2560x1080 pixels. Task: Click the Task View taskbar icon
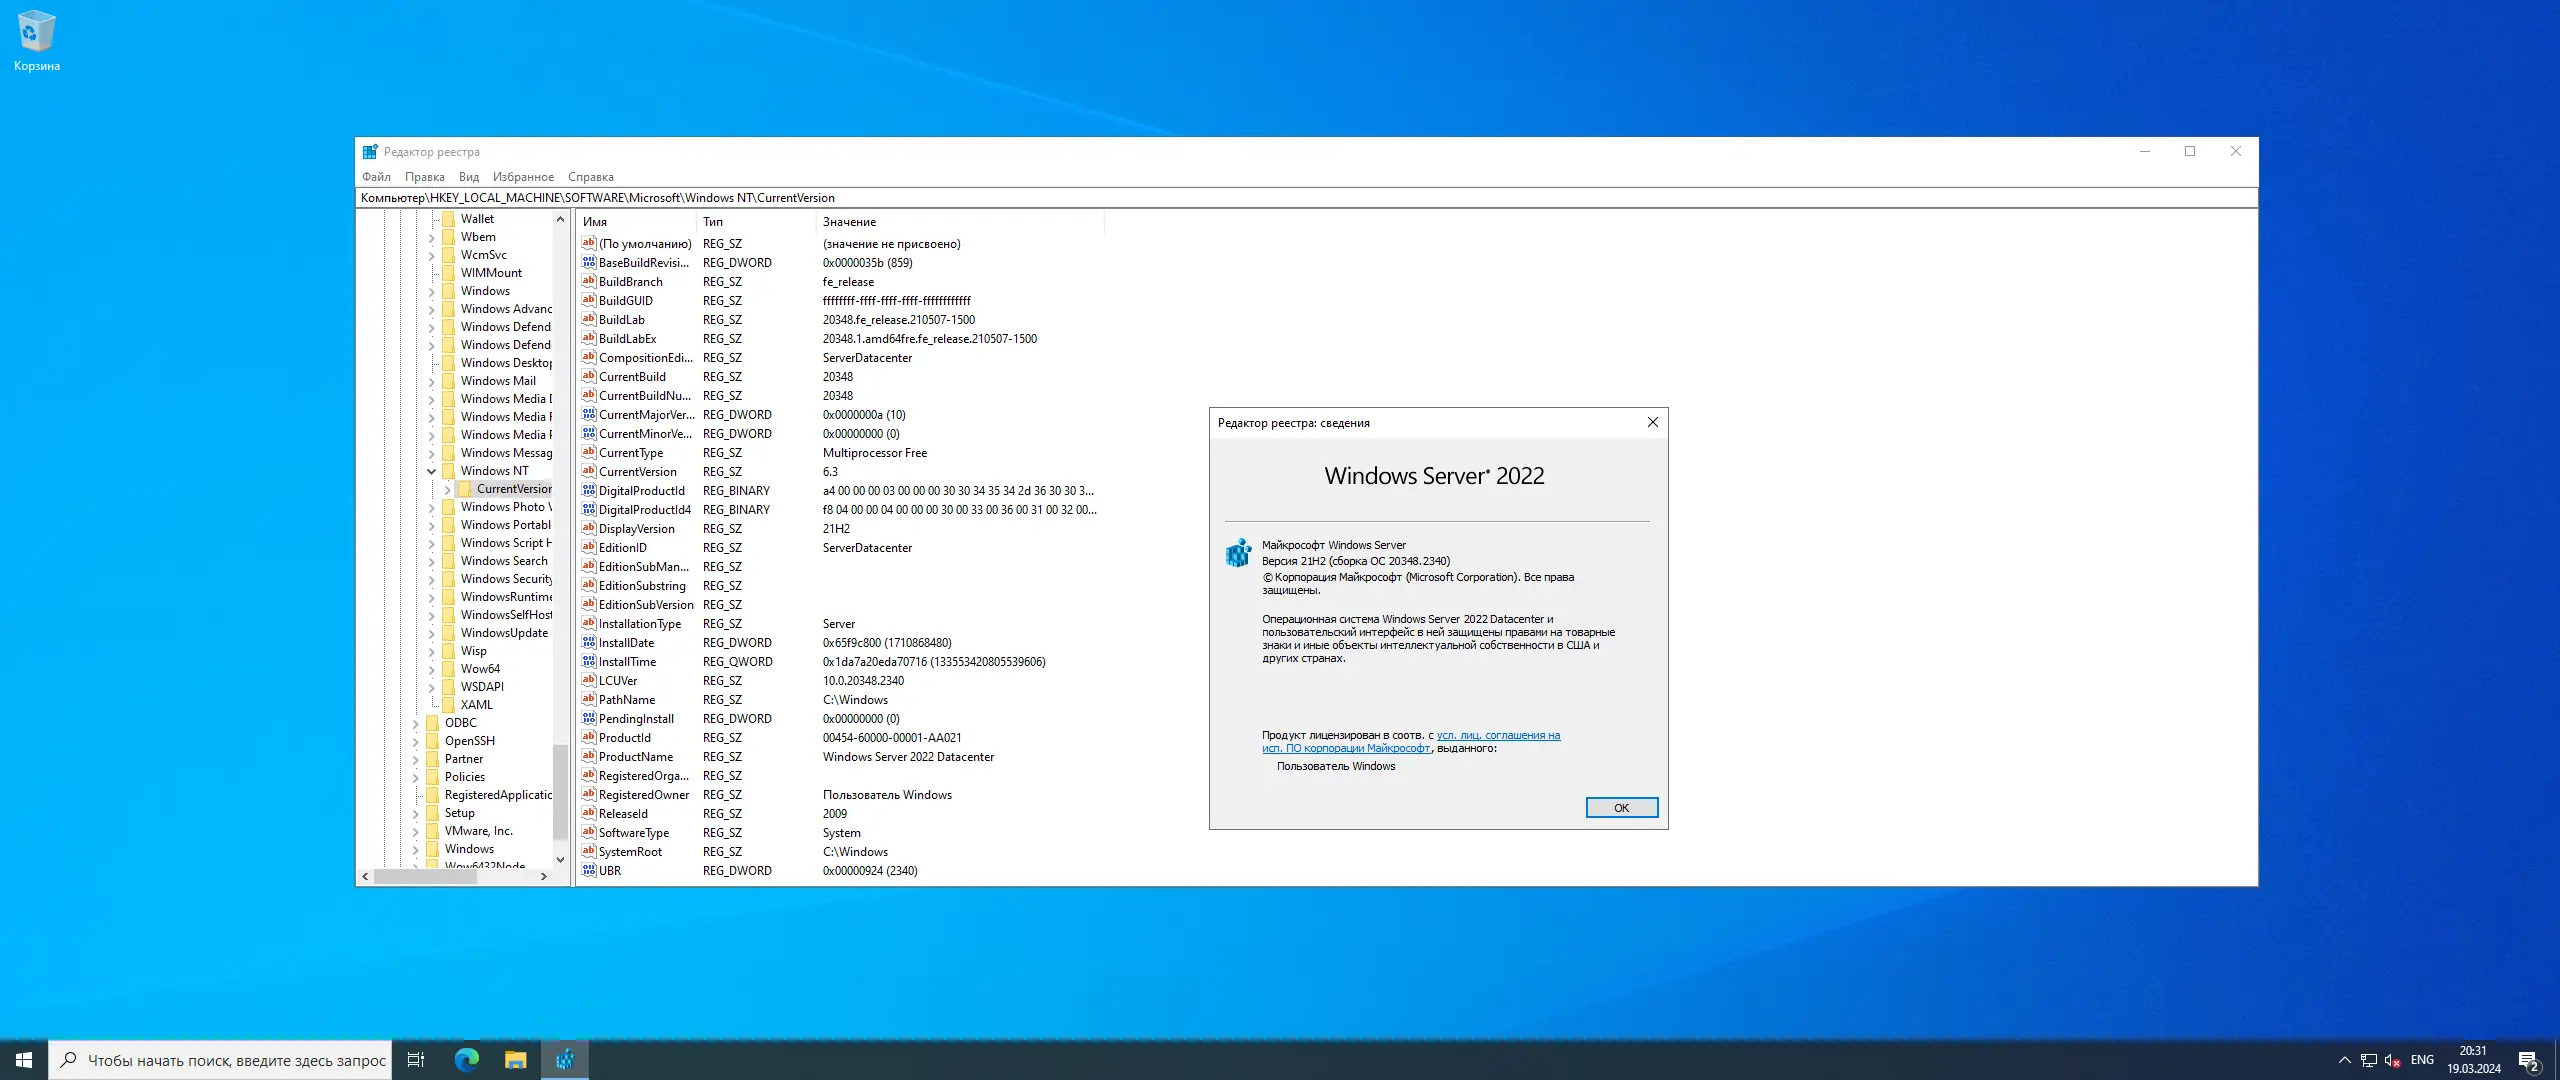tap(416, 1059)
